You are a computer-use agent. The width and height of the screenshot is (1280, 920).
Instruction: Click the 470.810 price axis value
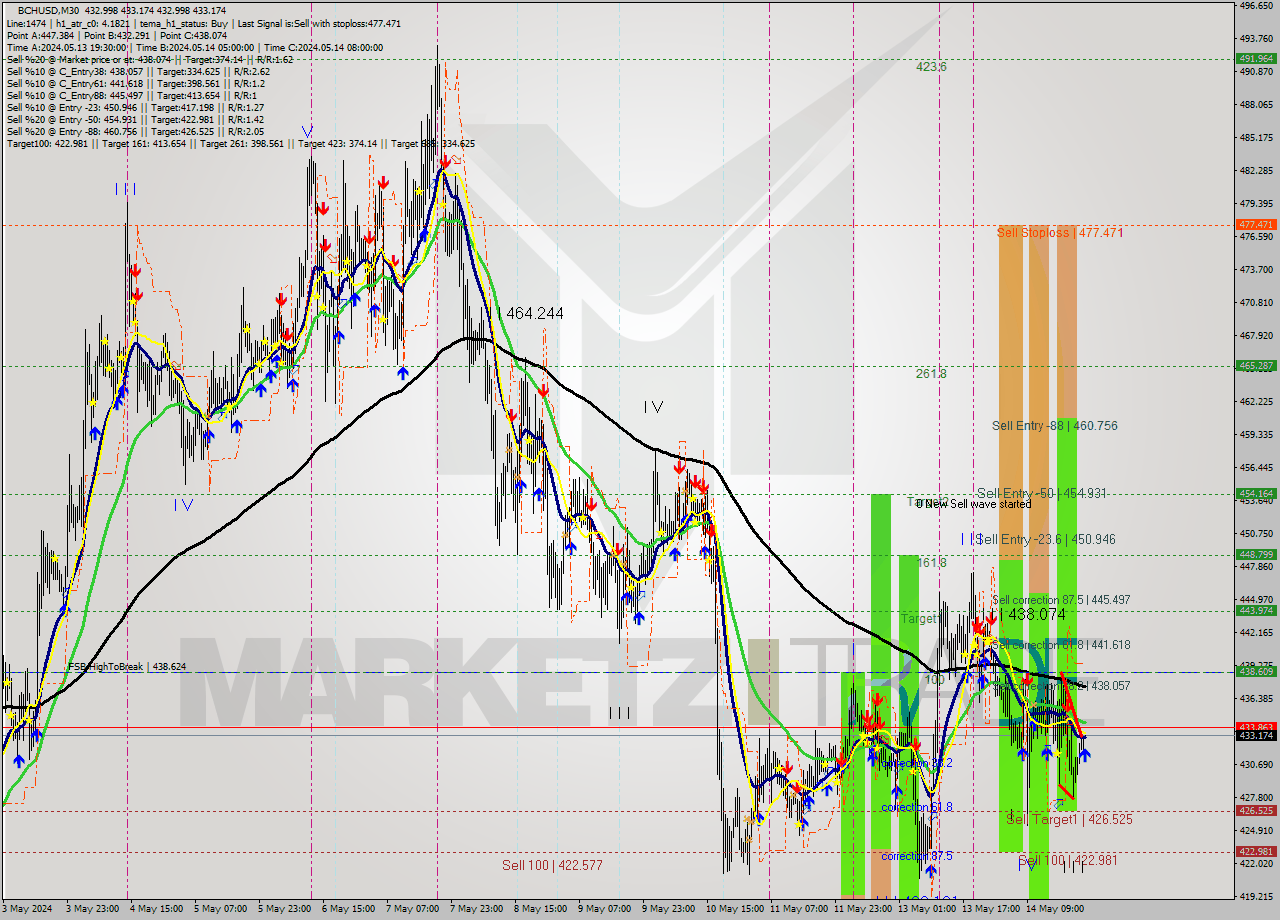tap(1256, 303)
